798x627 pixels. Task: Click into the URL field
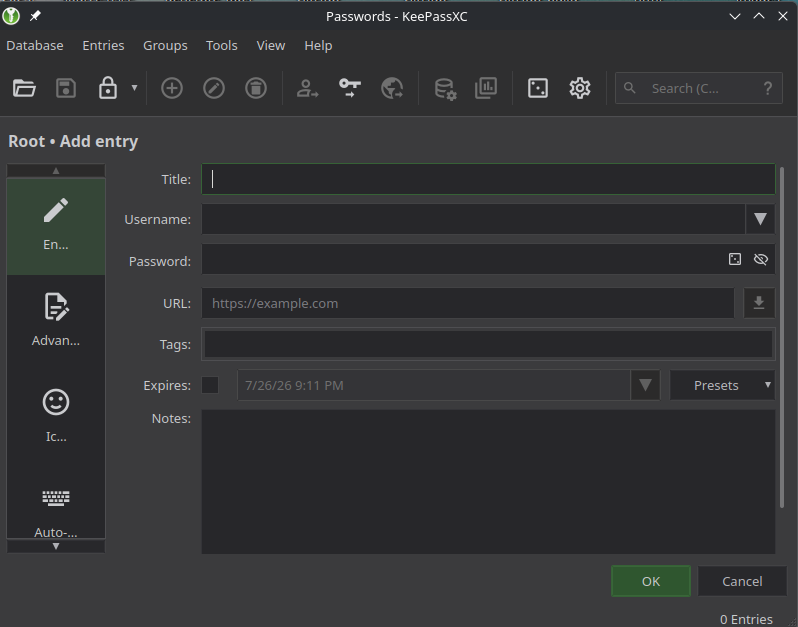468,303
